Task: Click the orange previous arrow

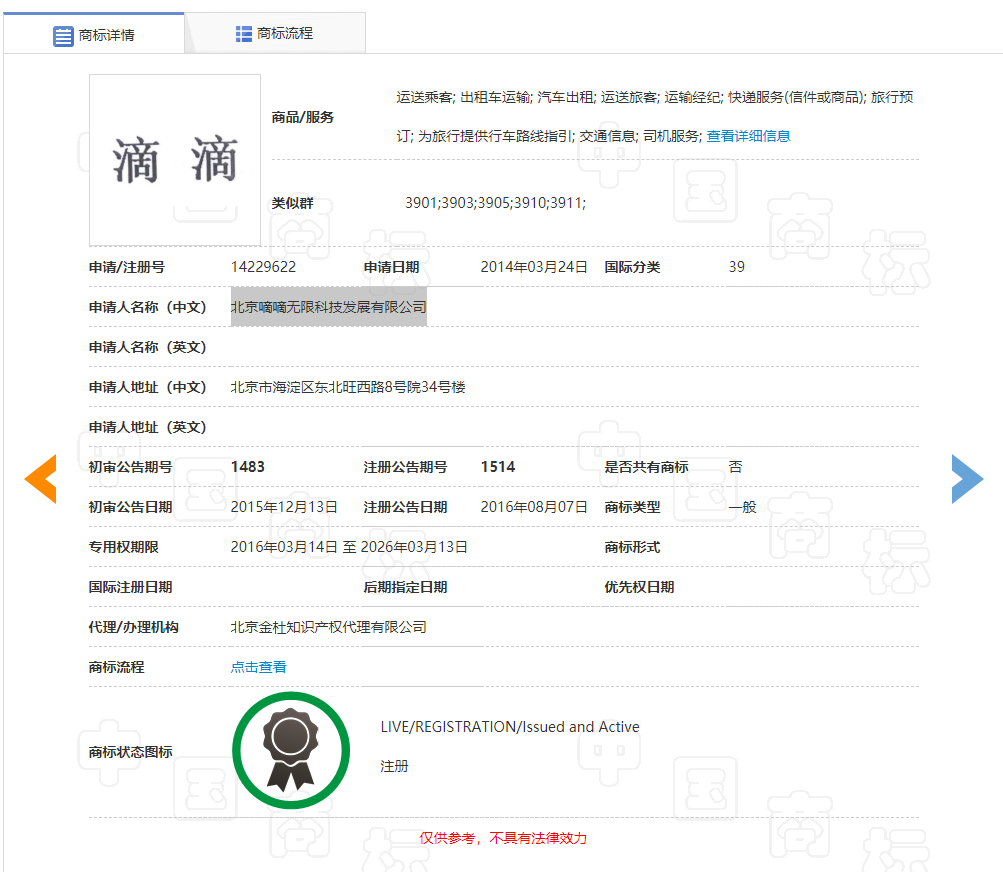Action: 40,478
